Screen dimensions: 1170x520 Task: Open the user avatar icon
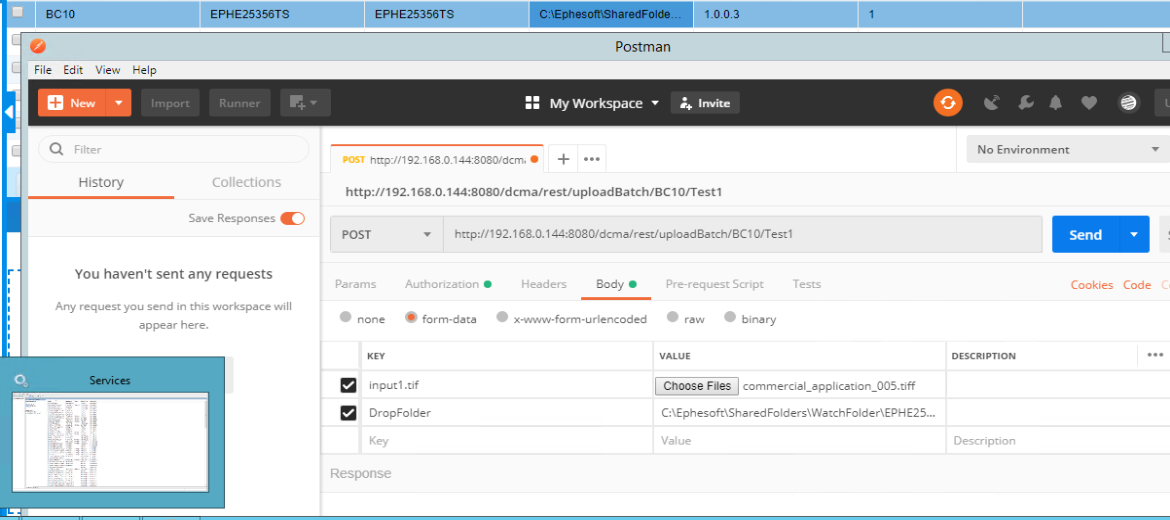coord(1128,103)
